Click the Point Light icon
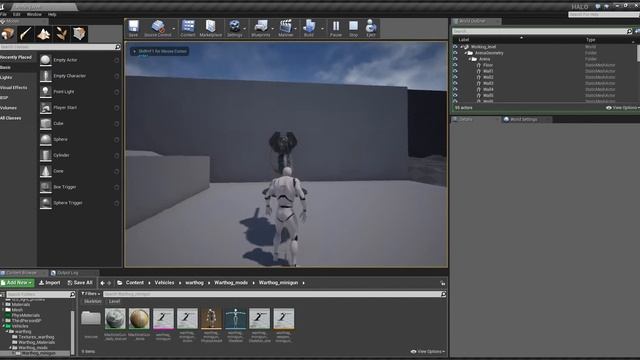The image size is (640, 360). 46,92
